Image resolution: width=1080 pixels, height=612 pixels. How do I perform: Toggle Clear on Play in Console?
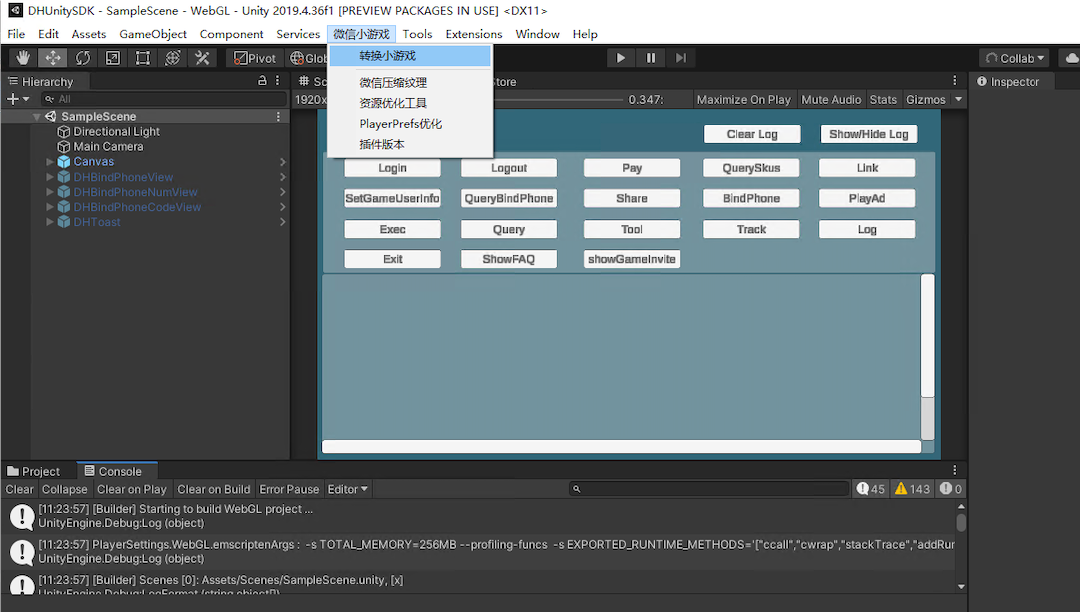point(132,489)
